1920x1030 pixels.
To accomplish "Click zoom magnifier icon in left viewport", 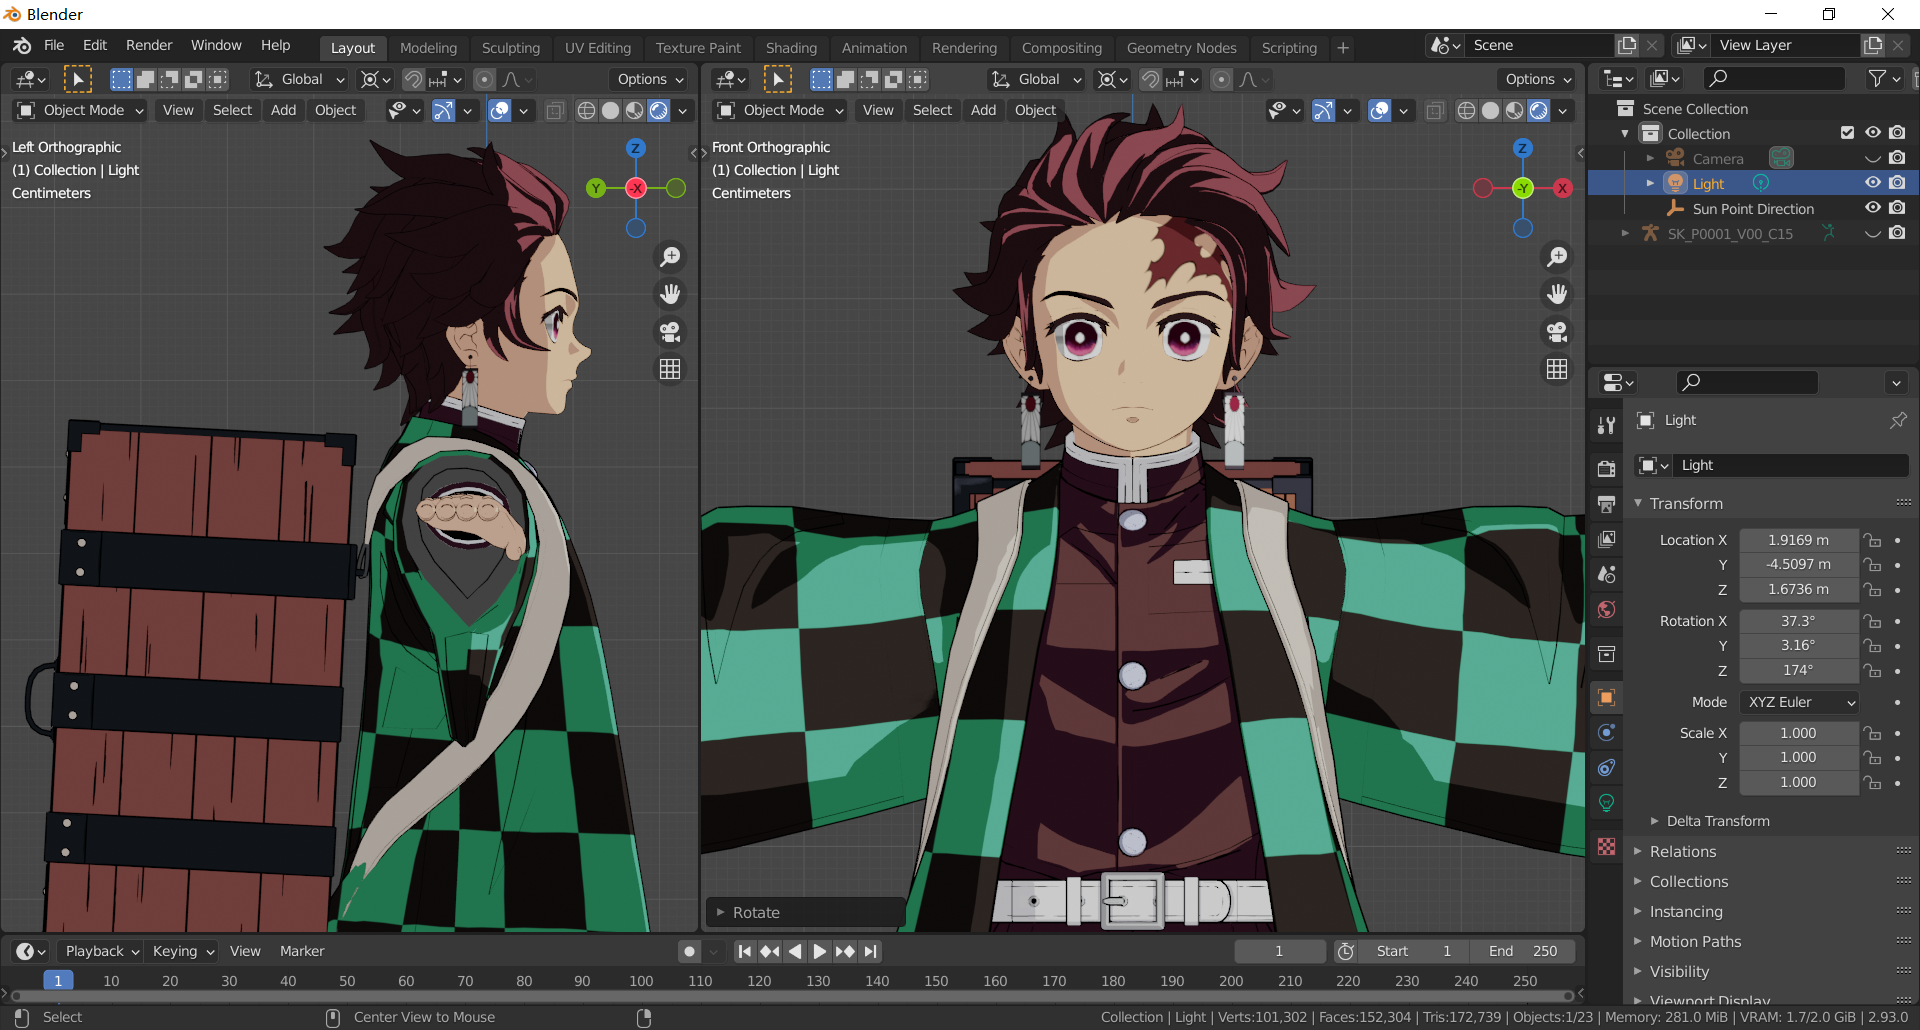I will pos(670,257).
